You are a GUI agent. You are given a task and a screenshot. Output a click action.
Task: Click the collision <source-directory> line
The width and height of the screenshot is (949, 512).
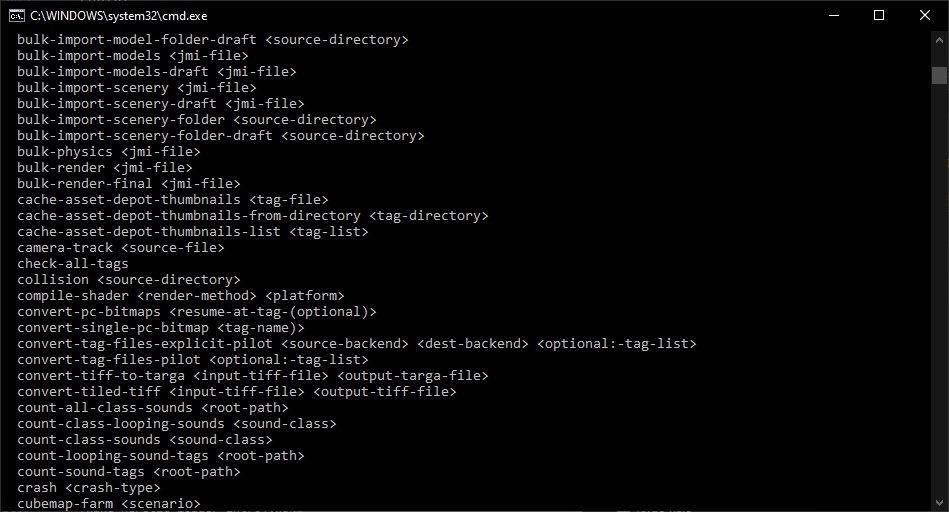tap(128, 280)
